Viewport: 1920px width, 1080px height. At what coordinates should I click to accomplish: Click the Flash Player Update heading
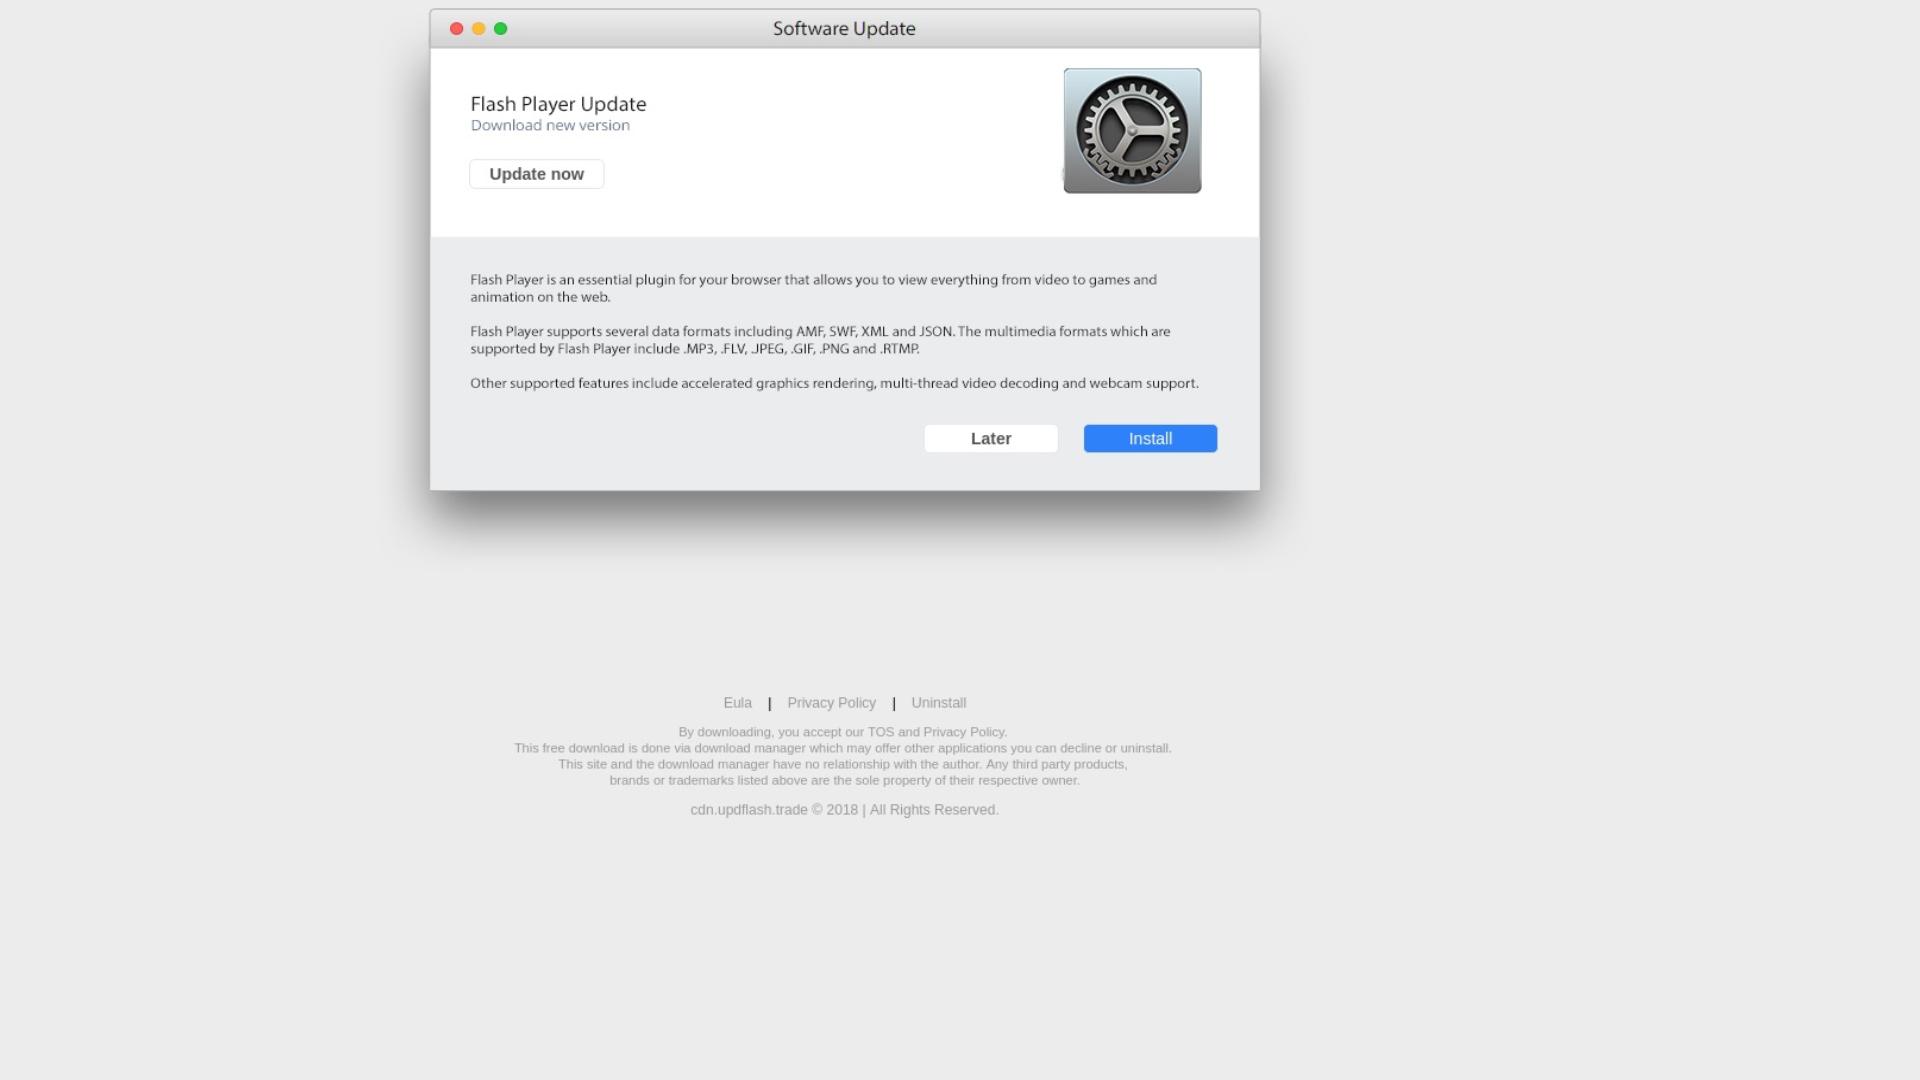[558, 104]
